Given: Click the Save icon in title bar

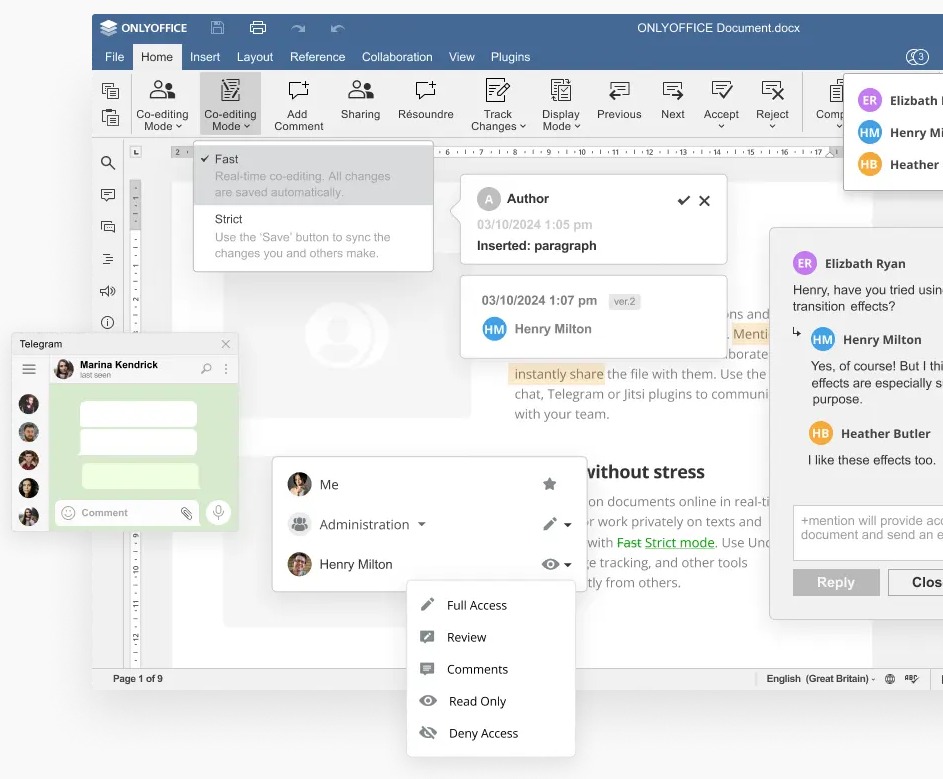Looking at the screenshot, I should 218,28.
